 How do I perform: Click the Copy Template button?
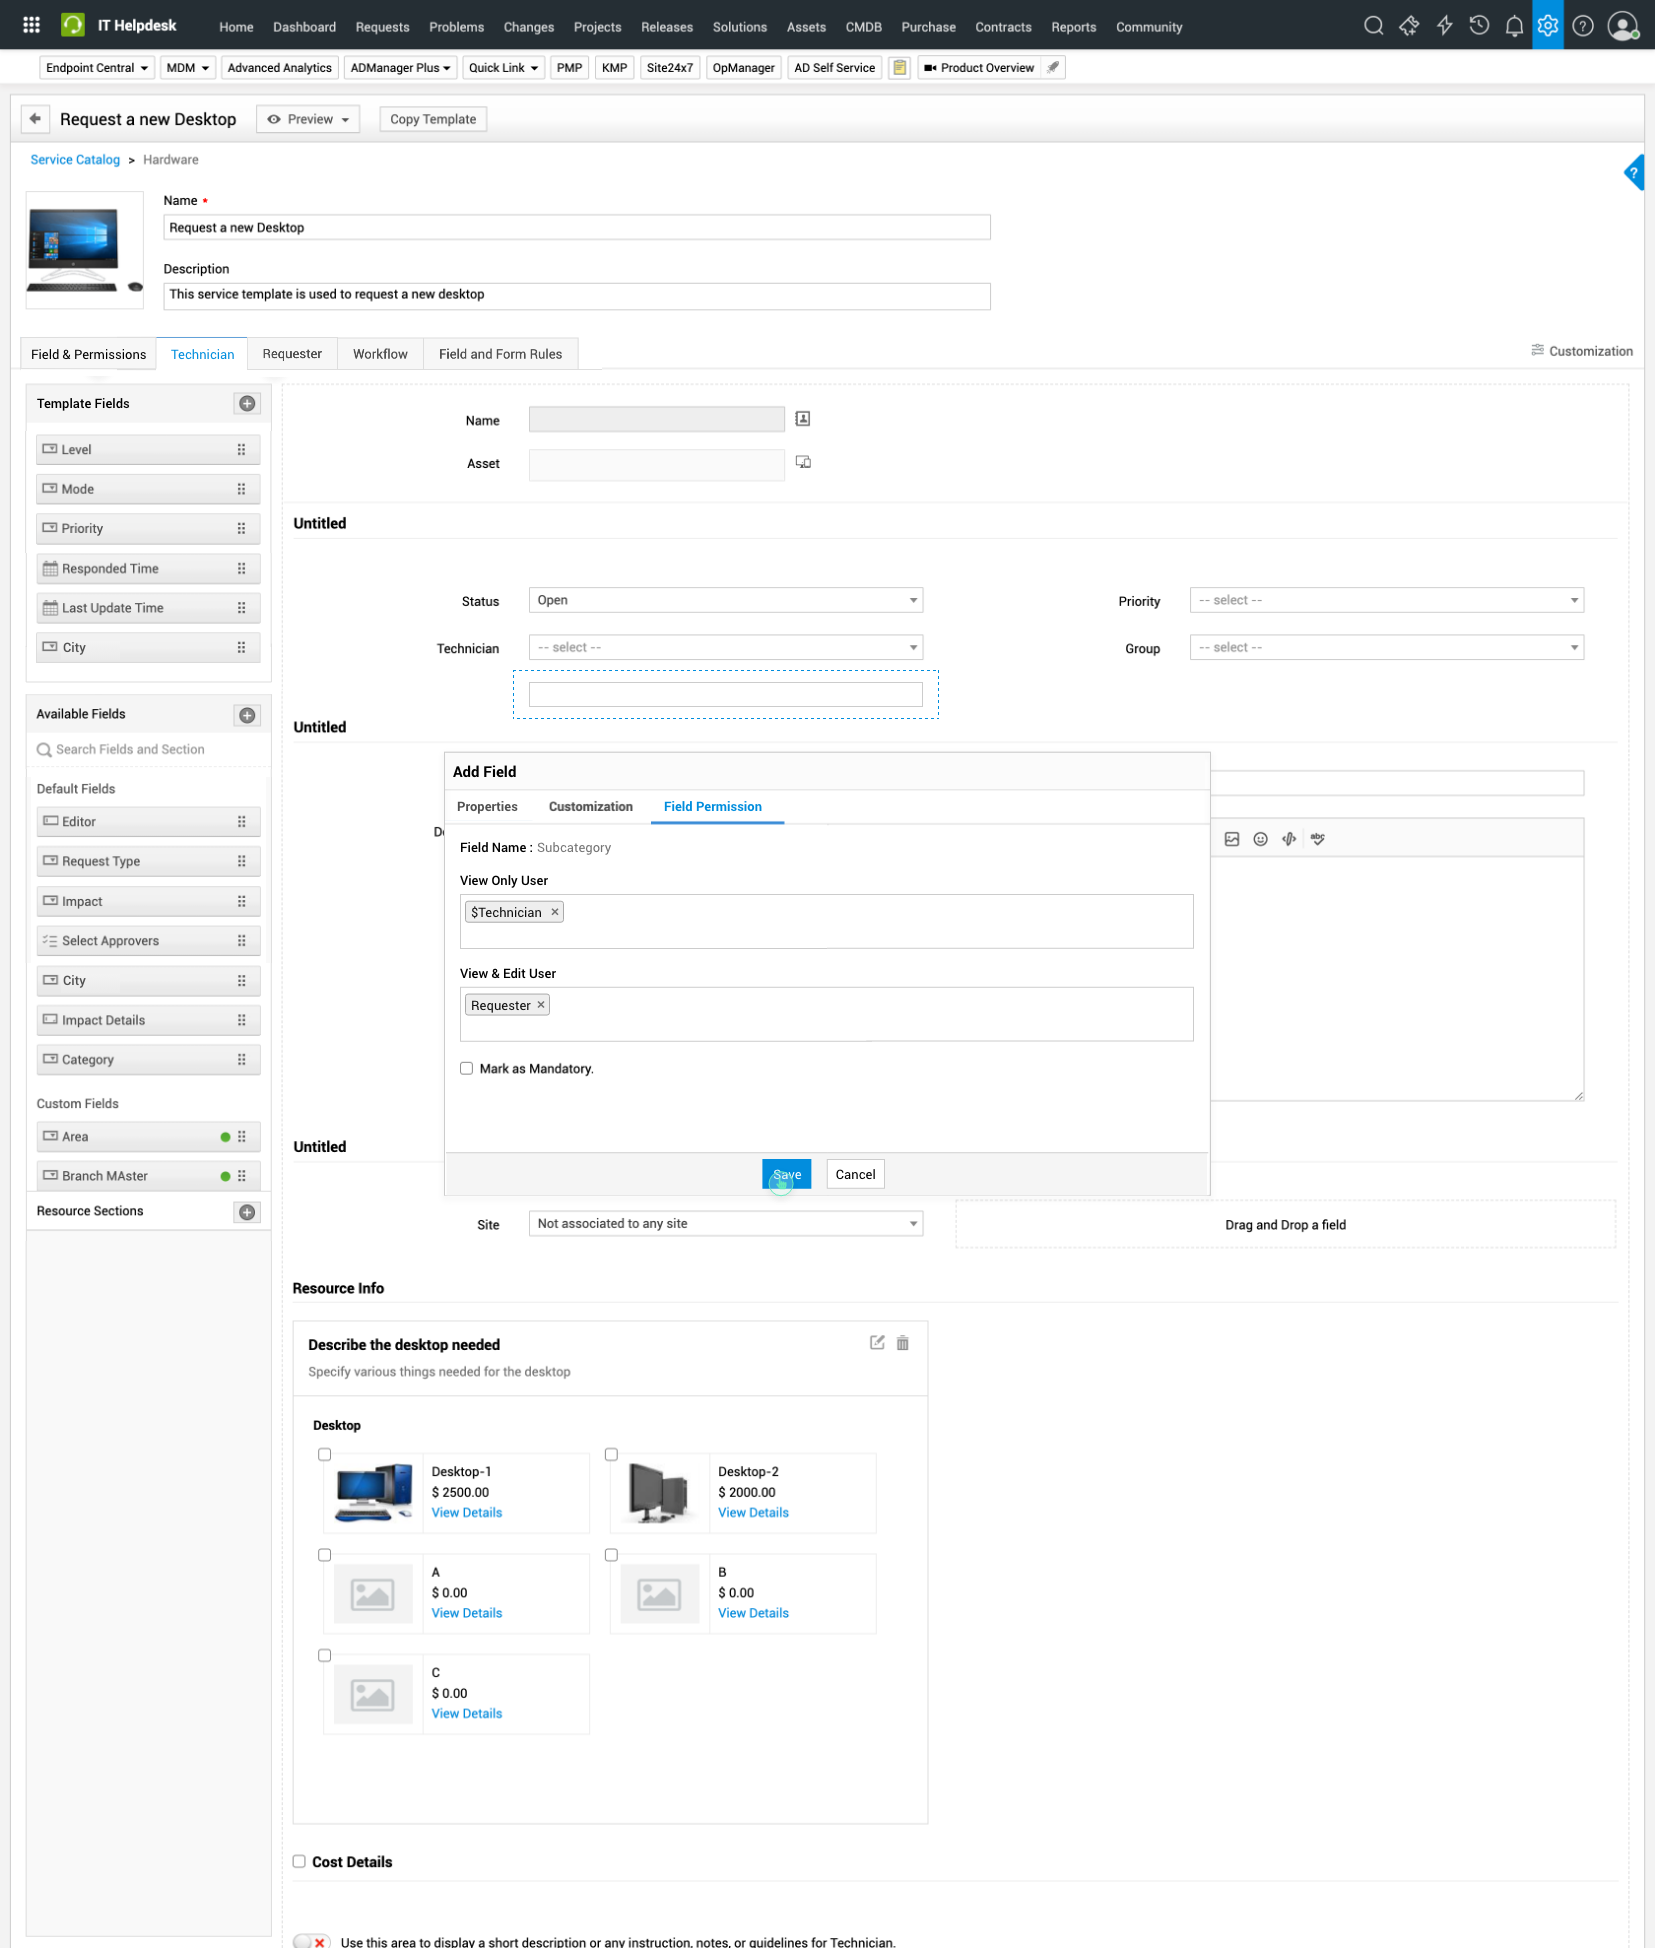(x=432, y=119)
